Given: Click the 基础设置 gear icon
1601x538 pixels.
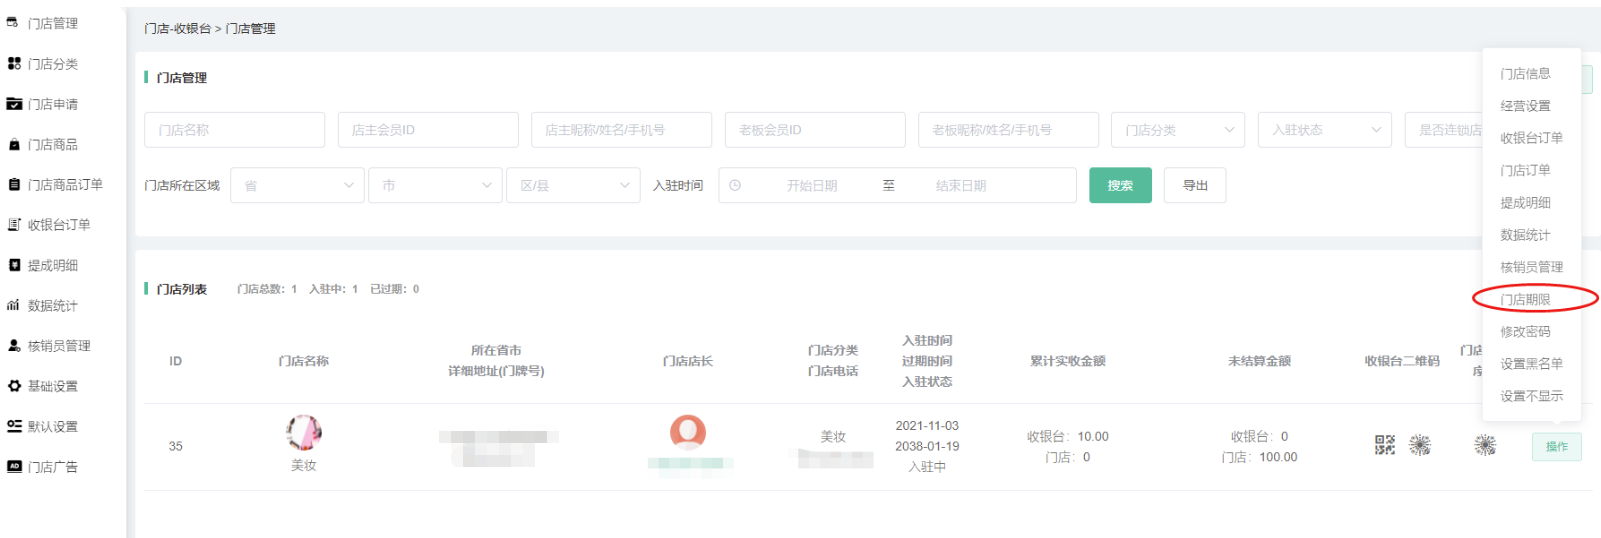Looking at the screenshot, I should pyautogui.click(x=14, y=386).
